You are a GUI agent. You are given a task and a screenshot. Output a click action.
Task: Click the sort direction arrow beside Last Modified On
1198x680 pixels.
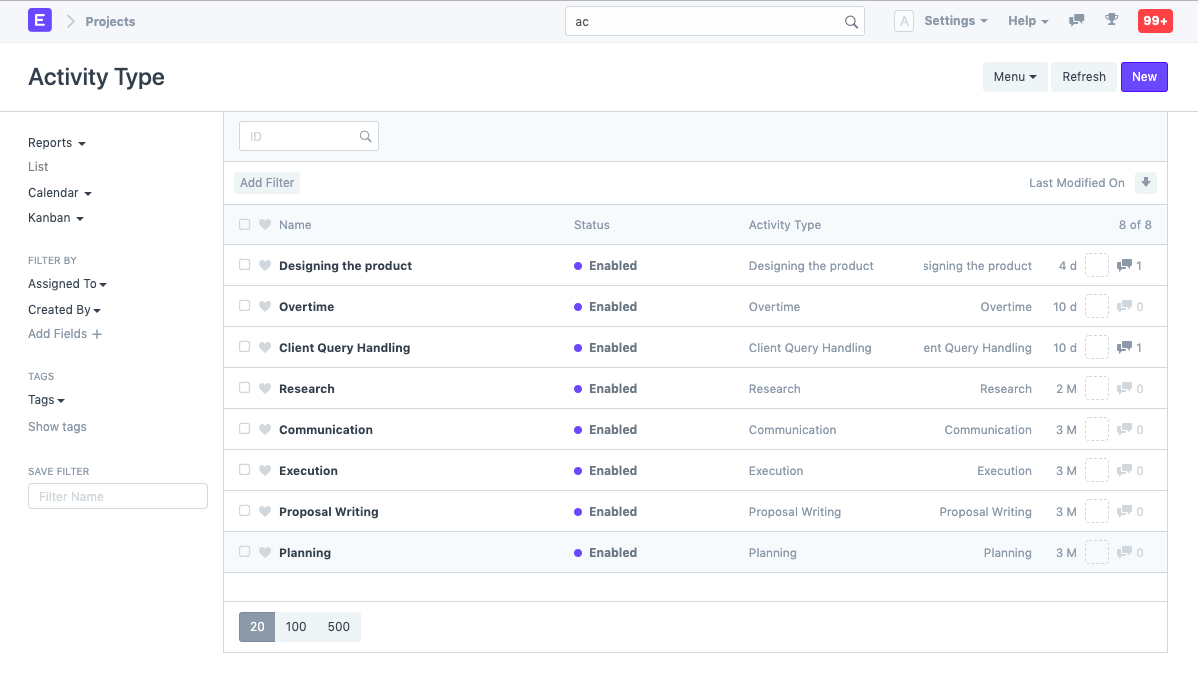point(1146,182)
